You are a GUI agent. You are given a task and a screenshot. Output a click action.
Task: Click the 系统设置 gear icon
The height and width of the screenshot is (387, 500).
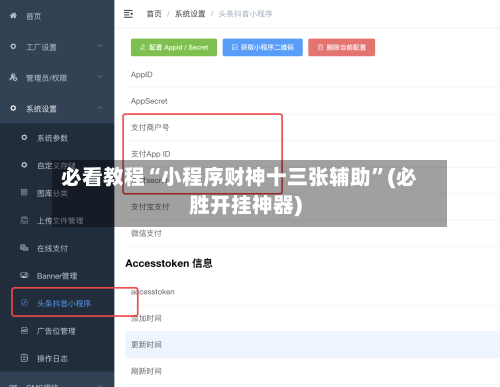tap(13, 108)
